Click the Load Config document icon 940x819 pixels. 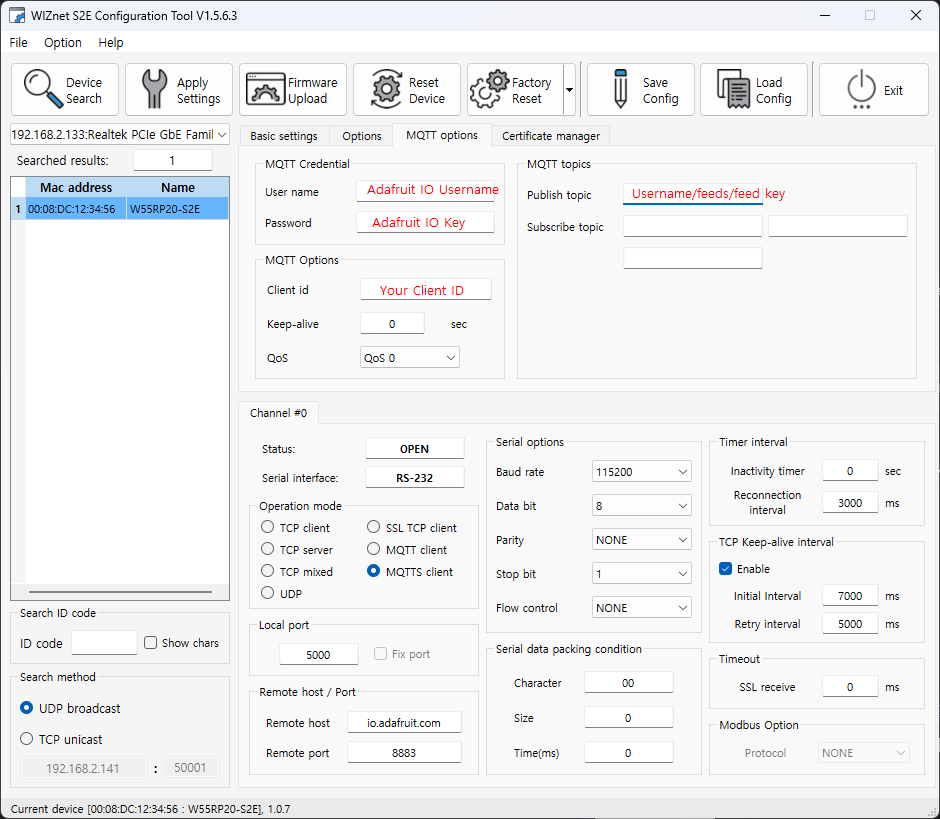coord(733,89)
